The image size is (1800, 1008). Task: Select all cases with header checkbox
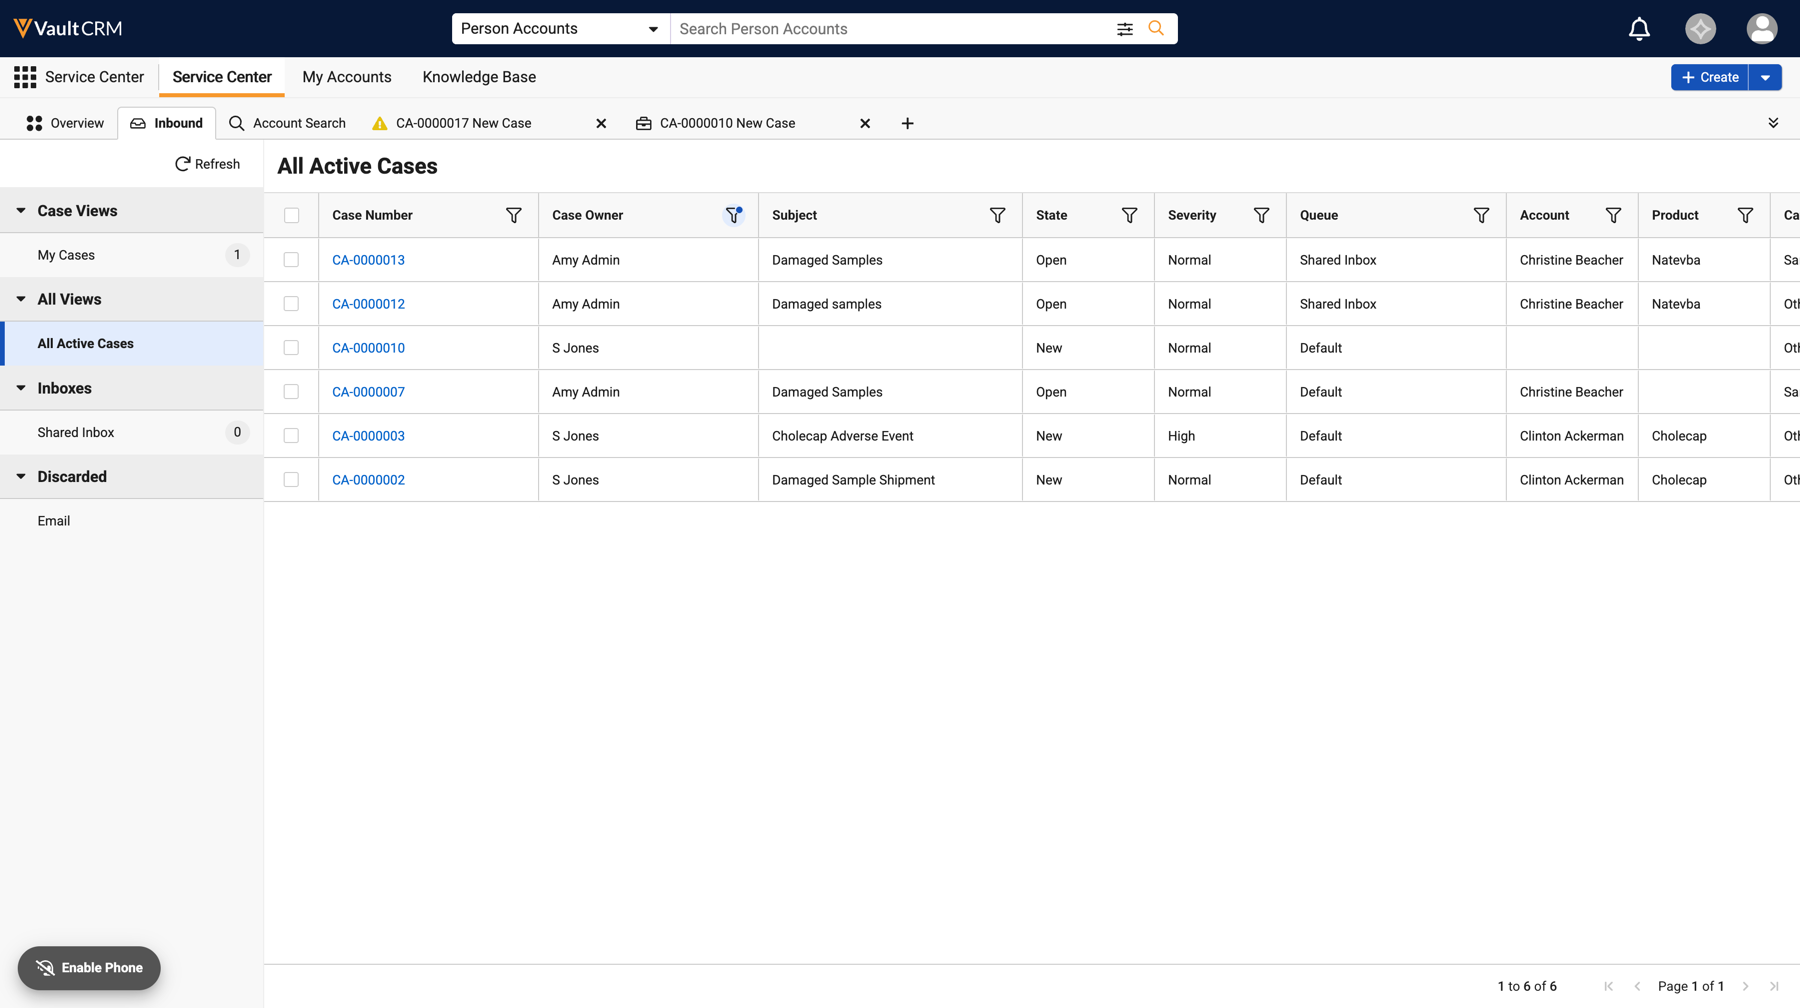pyautogui.click(x=291, y=215)
